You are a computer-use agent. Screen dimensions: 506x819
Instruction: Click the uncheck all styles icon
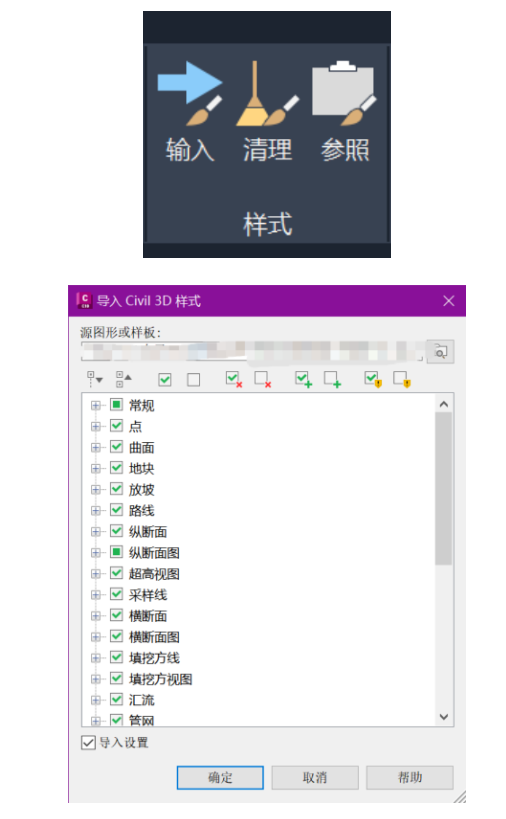193,379
